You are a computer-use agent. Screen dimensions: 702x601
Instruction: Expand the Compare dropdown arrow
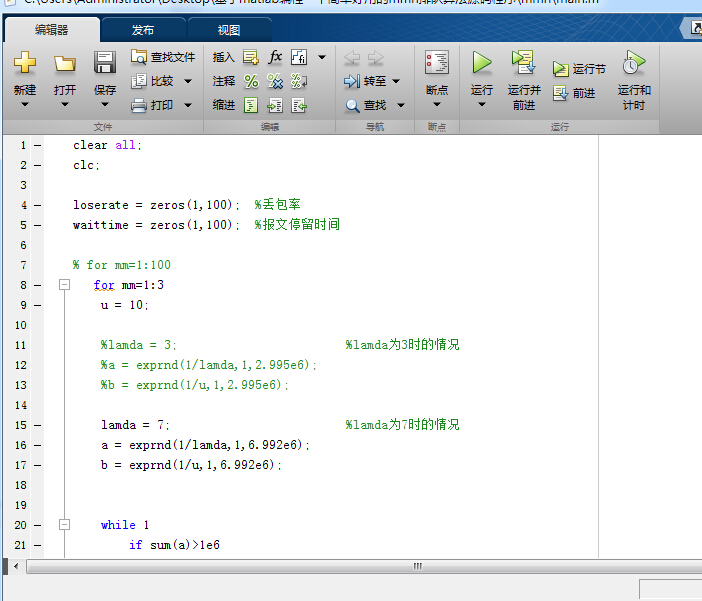(x=188, y=81)
